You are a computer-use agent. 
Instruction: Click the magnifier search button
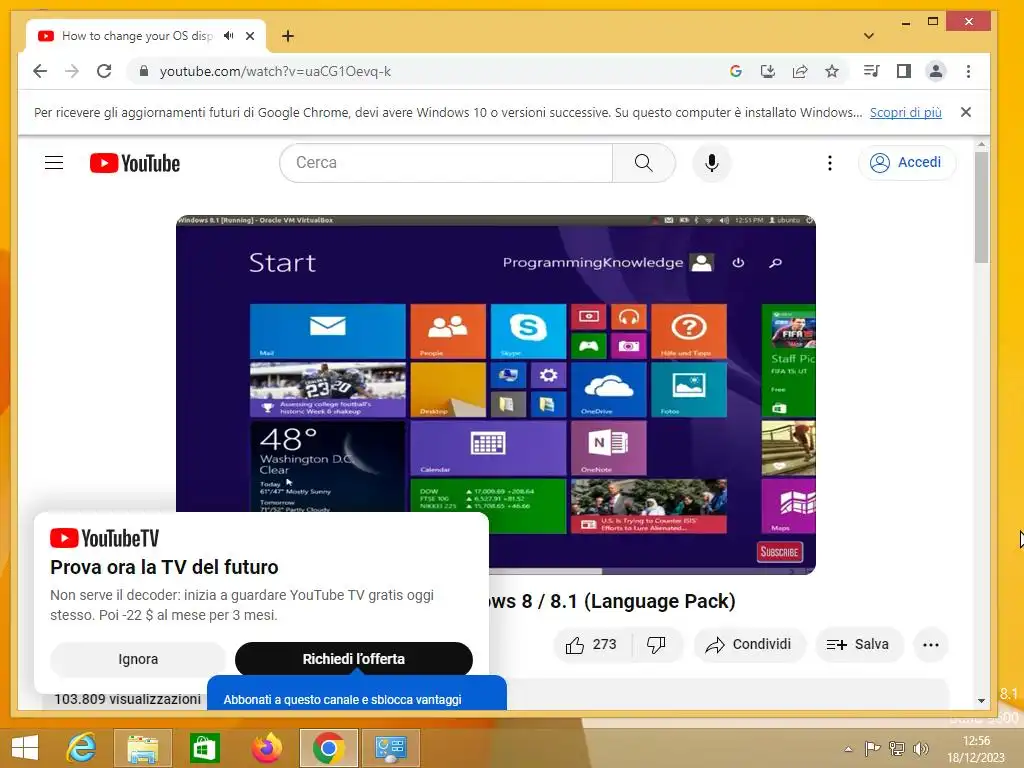tap(643, 163)
